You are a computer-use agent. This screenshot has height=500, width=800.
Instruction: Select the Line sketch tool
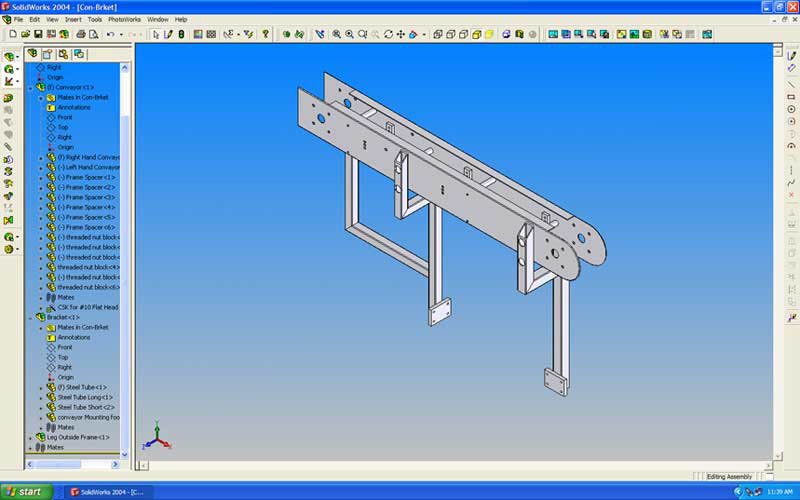(791, 84)
